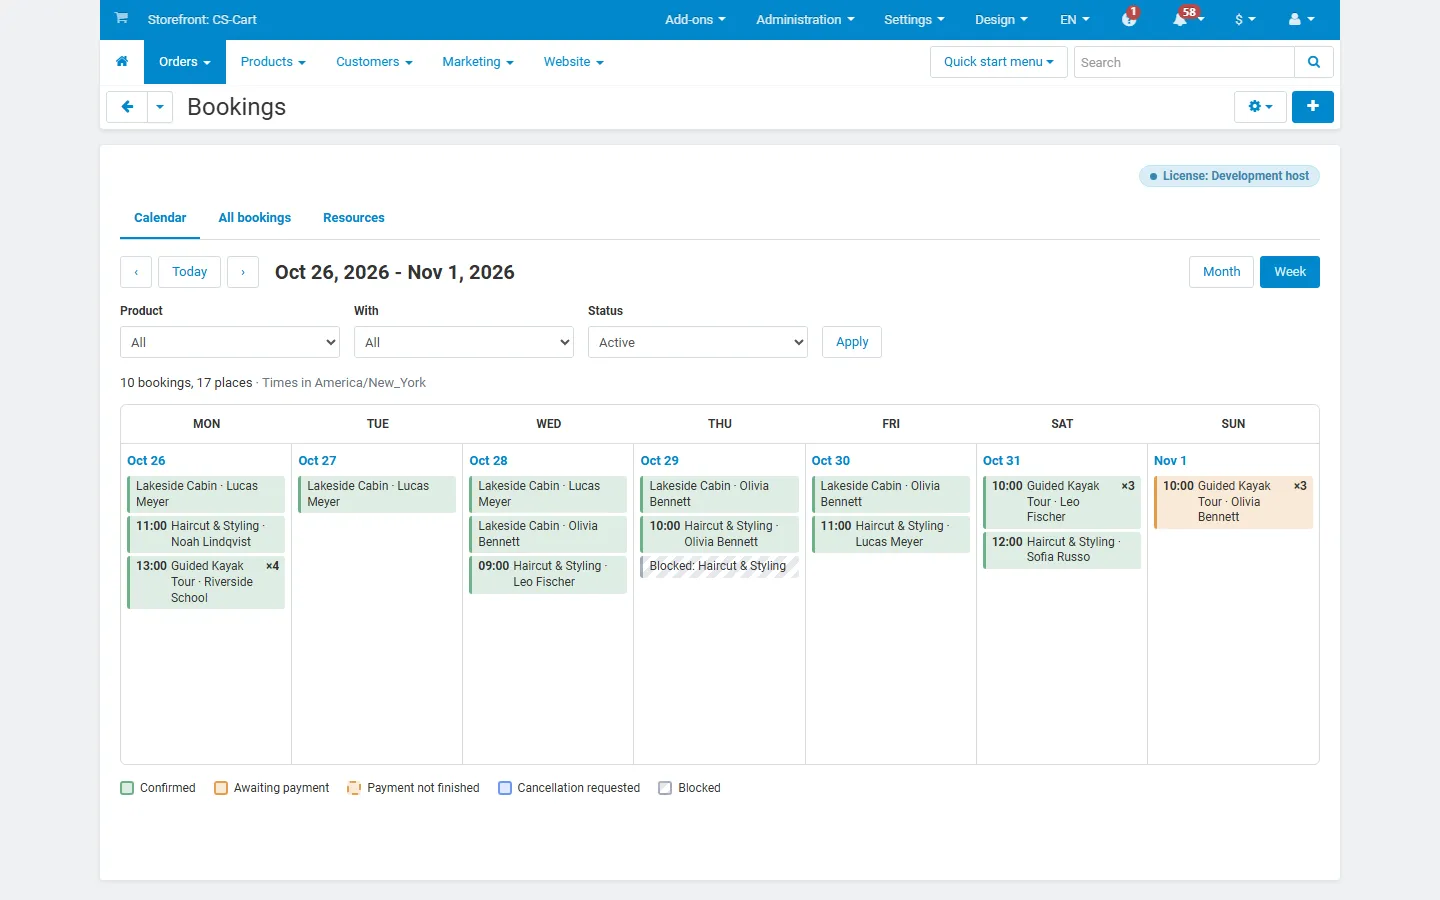
Task: Expand the Quick start menu
Action: pos(999,62)
